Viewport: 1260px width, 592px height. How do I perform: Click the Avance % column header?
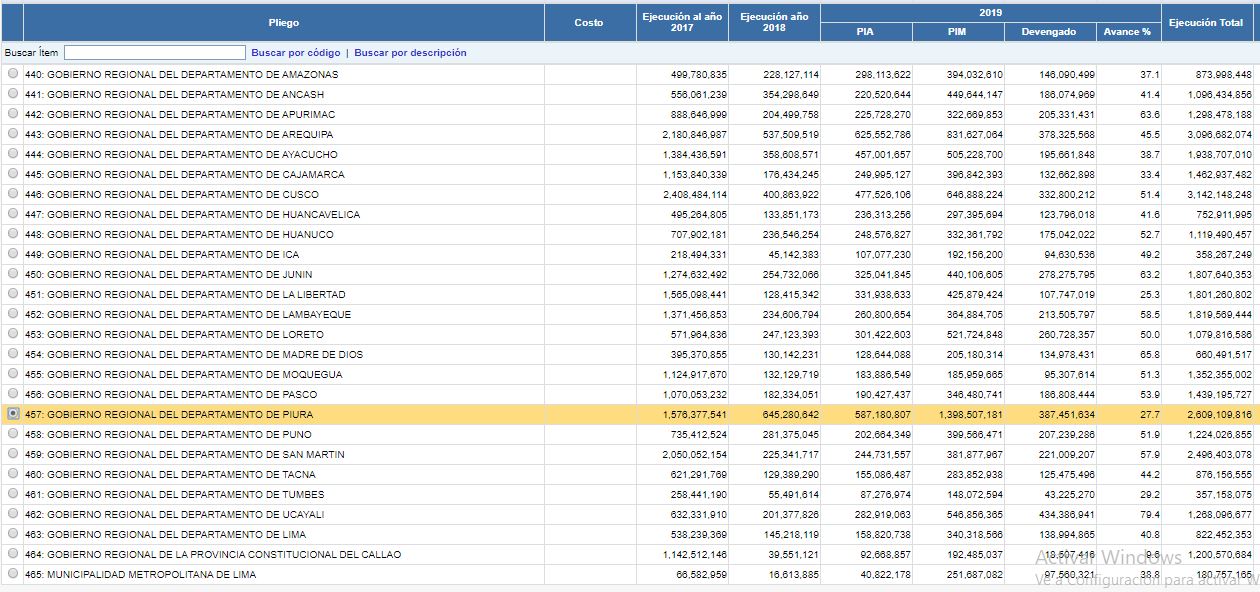coord(1127,32)
